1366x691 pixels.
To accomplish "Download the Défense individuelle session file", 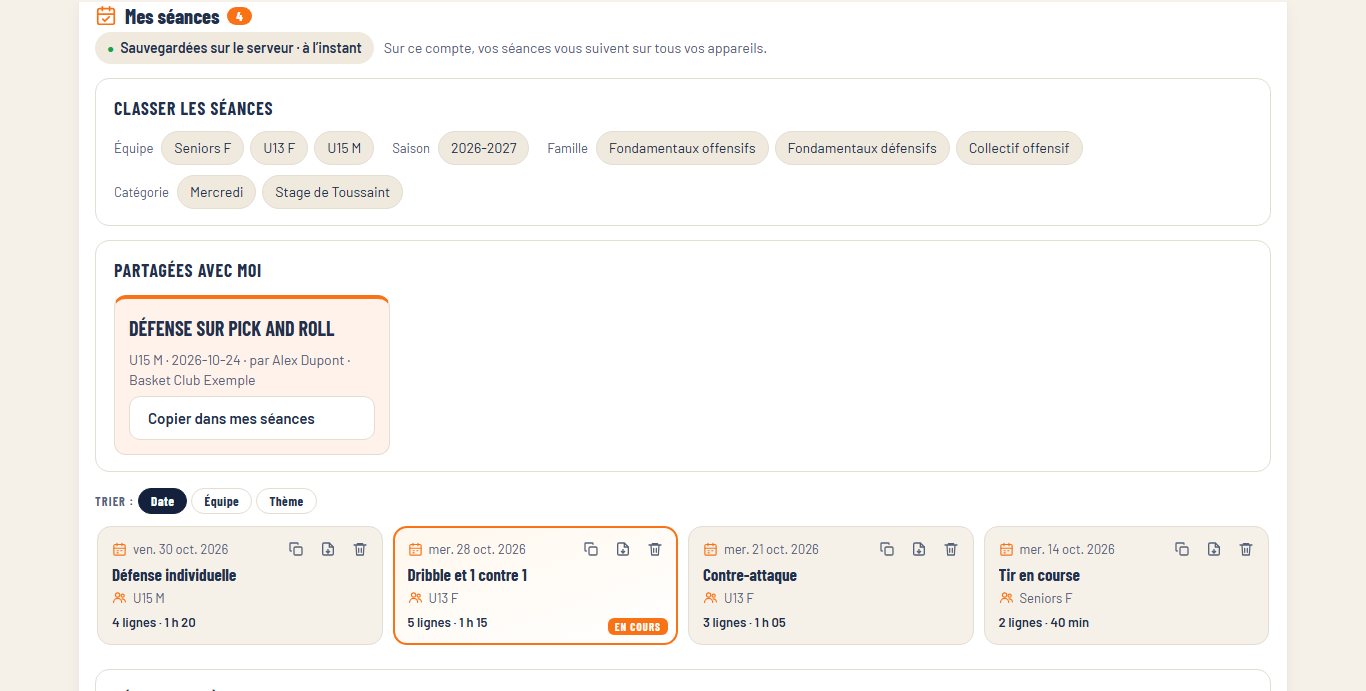I will [x=328, y=549].
